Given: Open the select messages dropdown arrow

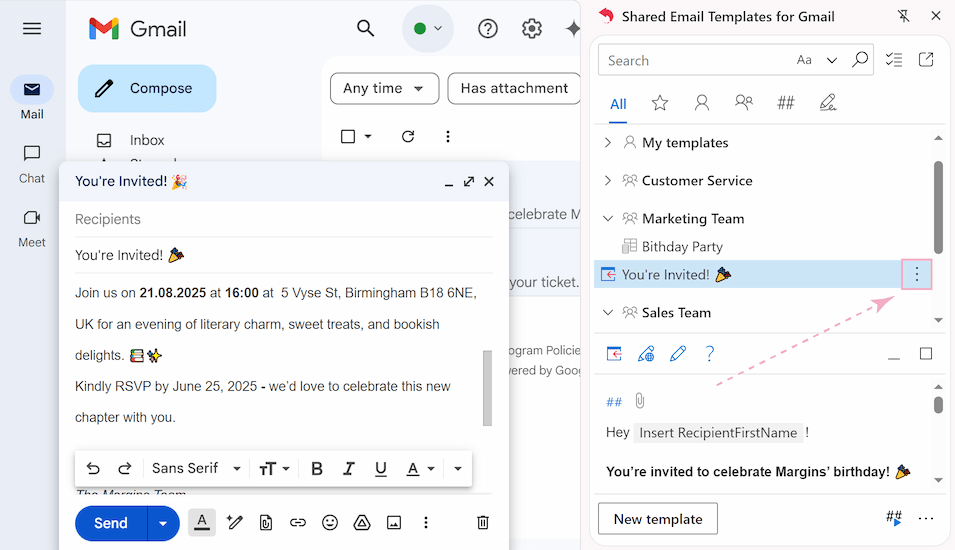Looking at the screenshot, I should (x=368, y=136).
